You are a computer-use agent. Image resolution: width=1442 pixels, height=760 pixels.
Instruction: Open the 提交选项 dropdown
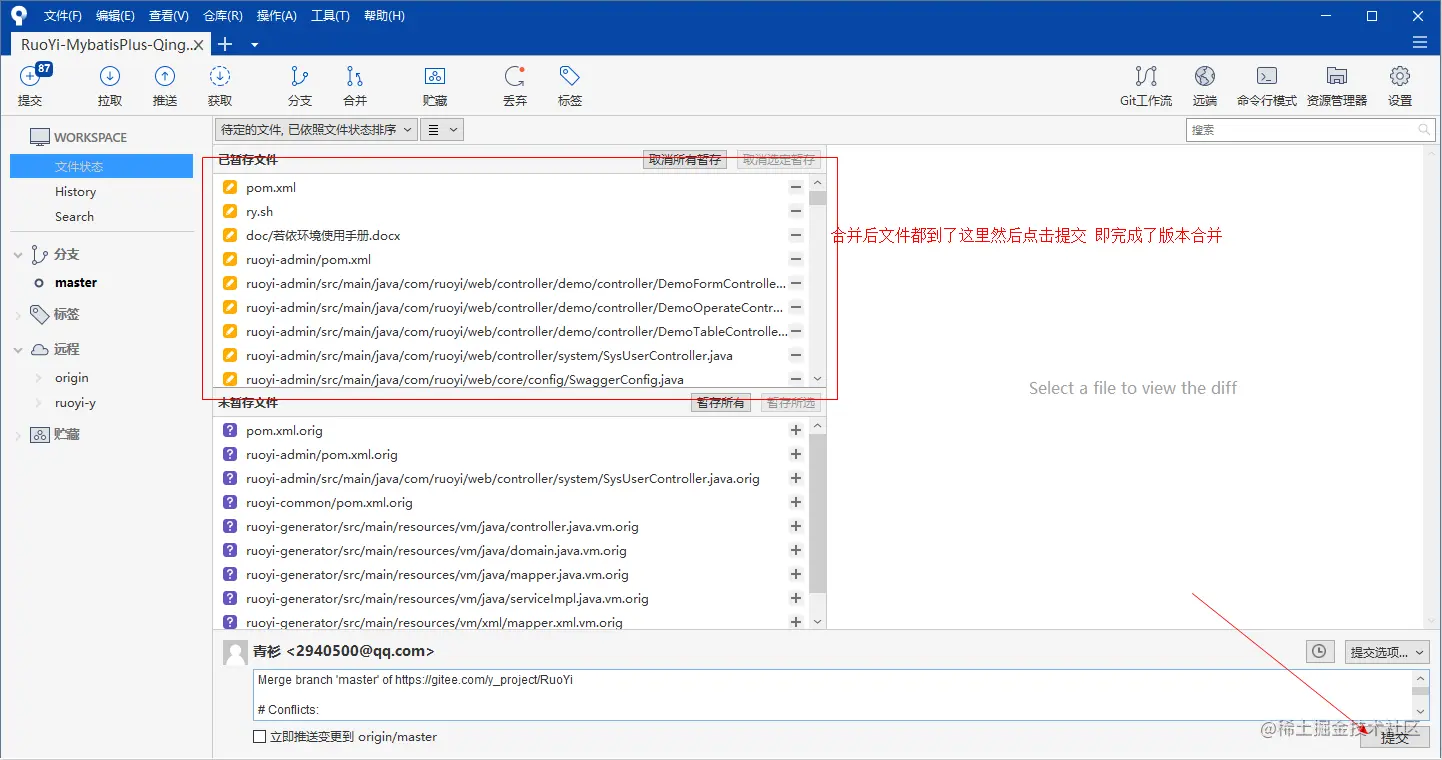[x=1387, y=652]
